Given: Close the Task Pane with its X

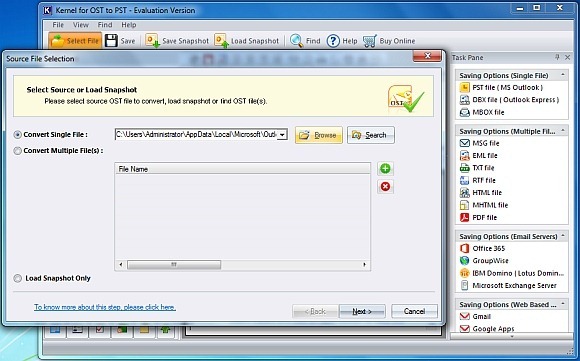Looking at the screenshot, I should click(x=568, y=57).
